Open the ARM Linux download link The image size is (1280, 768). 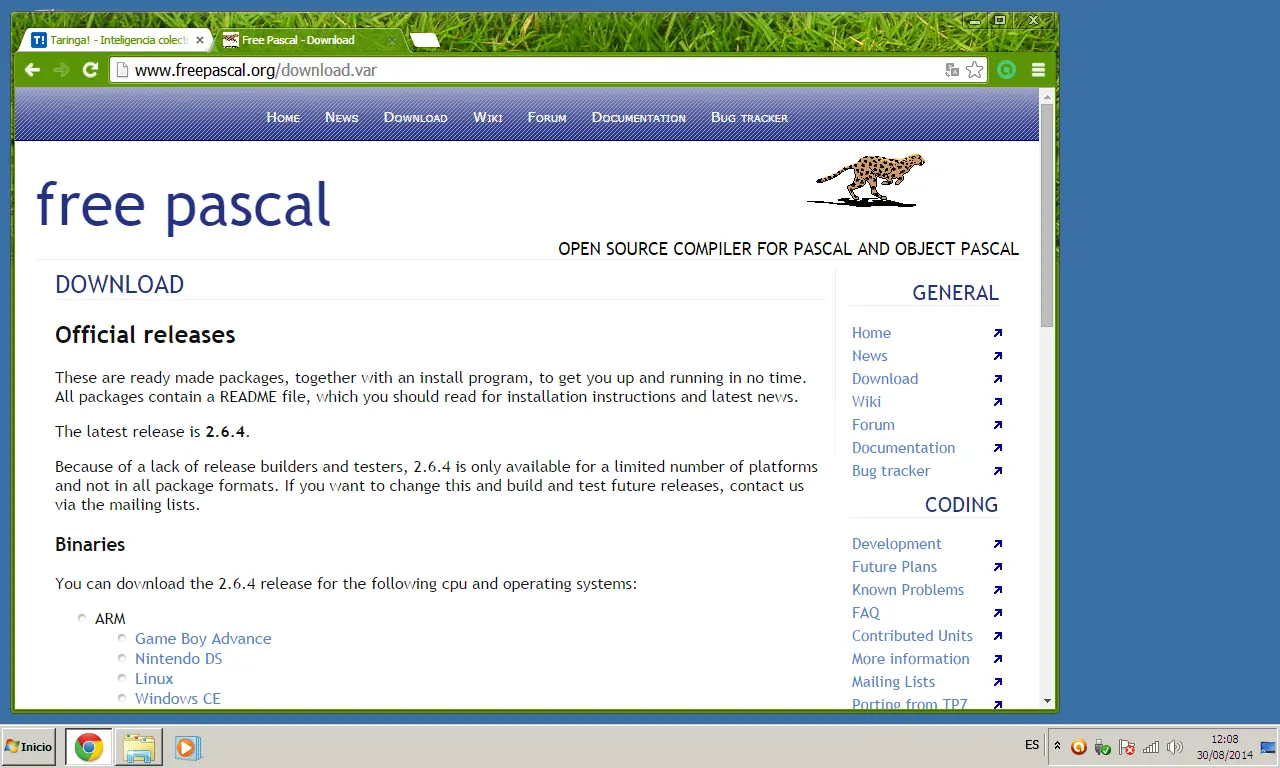pos(154,678)
